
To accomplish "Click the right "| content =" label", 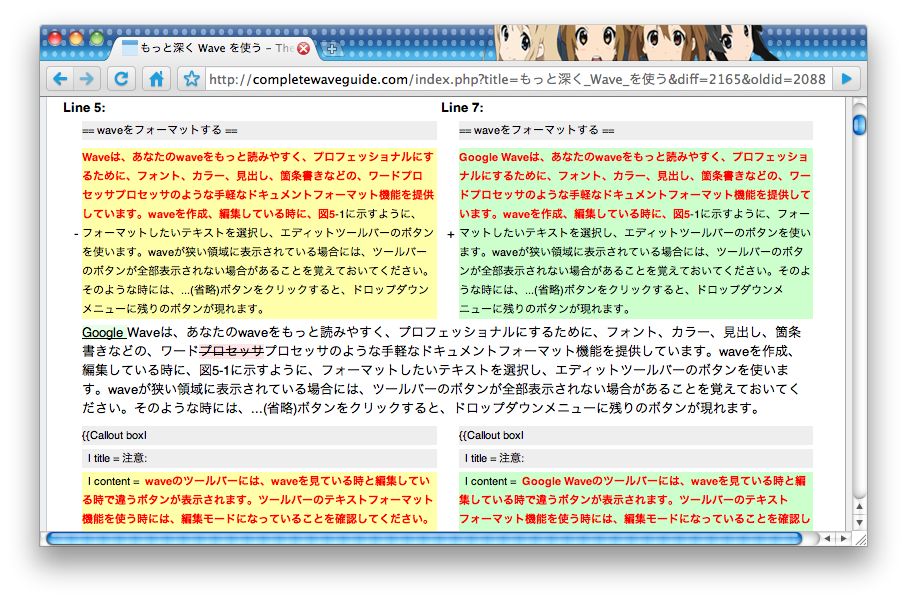I will 491,481.
